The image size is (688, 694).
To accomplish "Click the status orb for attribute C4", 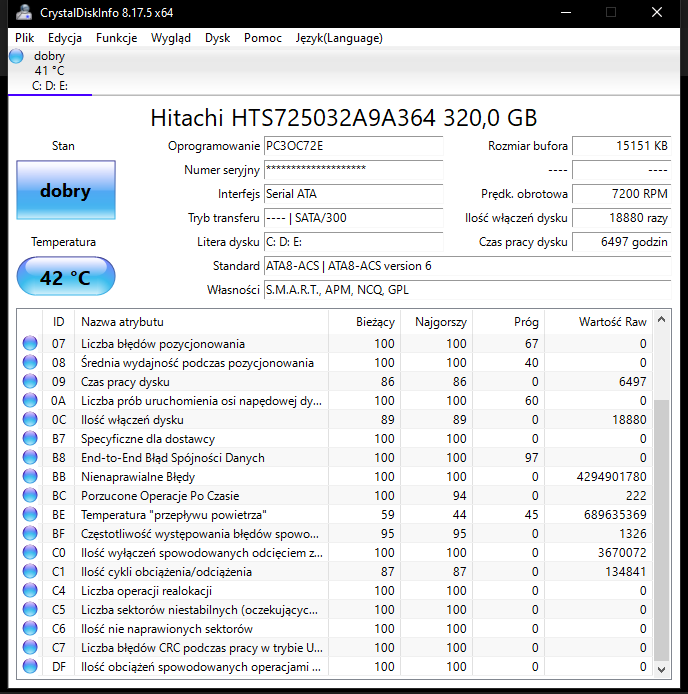I will coord(30,590).
